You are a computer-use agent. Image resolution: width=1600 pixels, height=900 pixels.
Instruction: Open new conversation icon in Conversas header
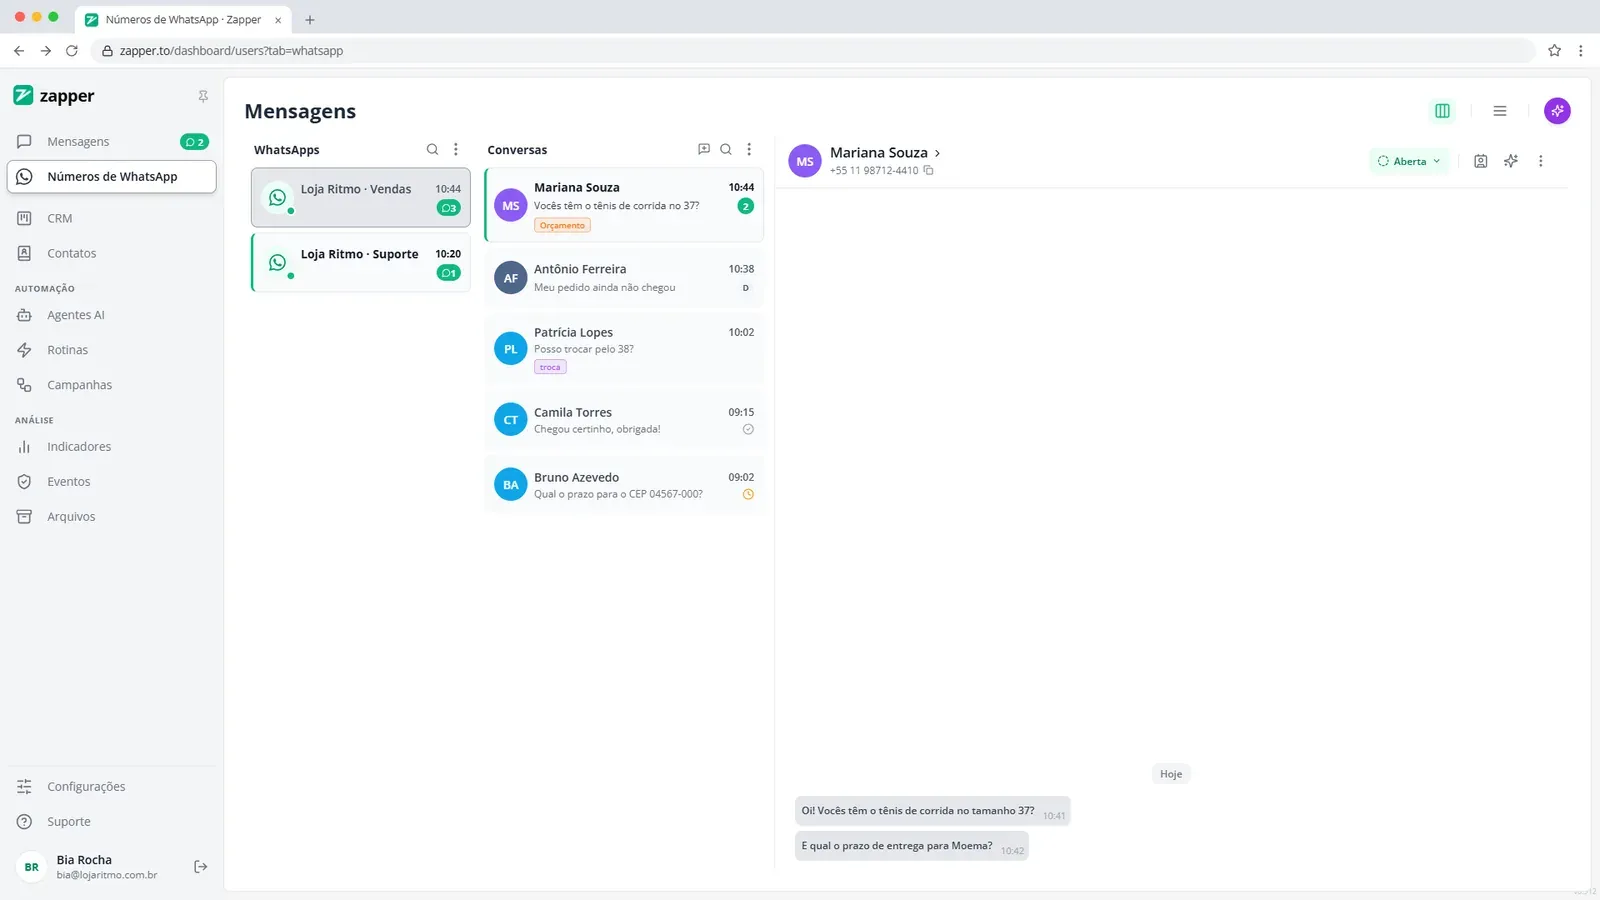point(704,149)
